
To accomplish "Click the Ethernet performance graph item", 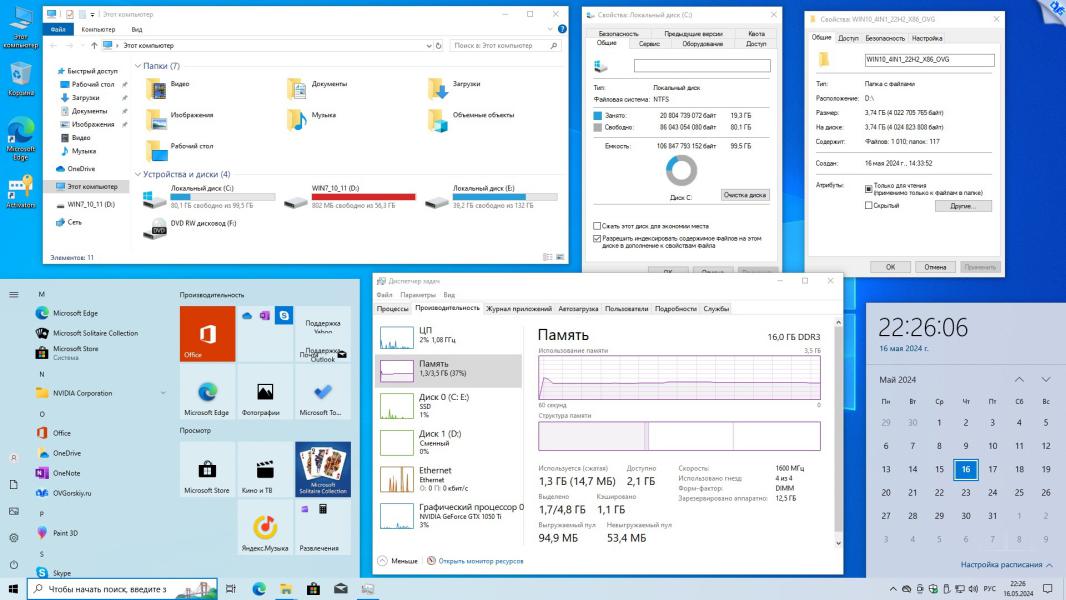I will [x=449, y=478].
